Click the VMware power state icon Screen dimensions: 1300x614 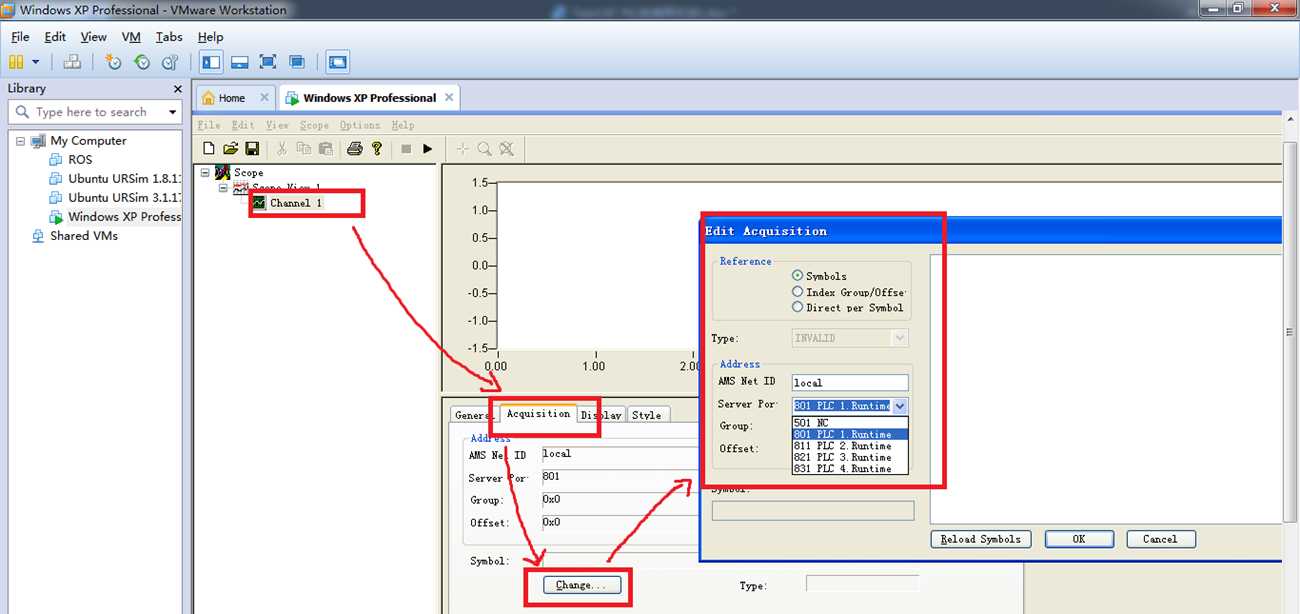[x=16, y=62]
